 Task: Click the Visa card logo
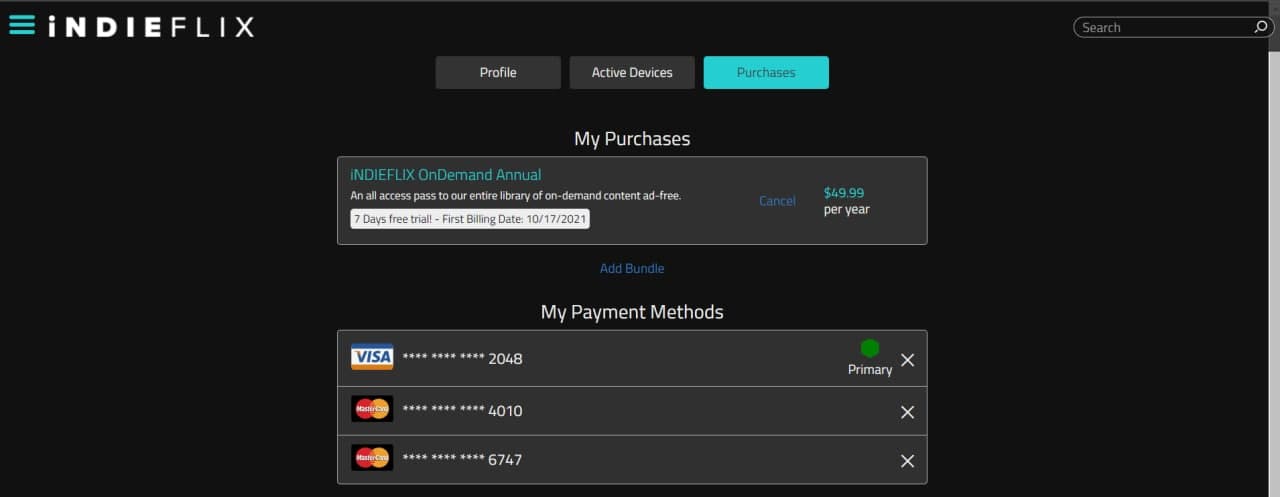click(x=372, y=358)
